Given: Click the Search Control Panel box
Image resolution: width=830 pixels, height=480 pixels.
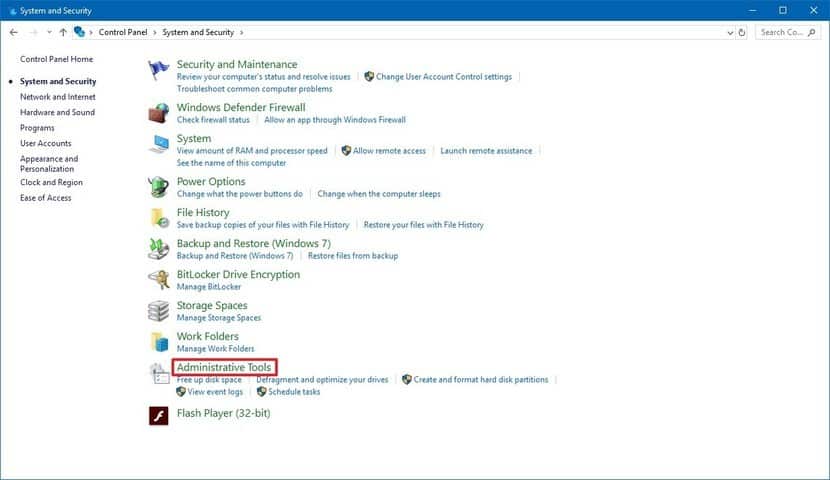Looking at the screenshot, I should (x=787, y=32).
